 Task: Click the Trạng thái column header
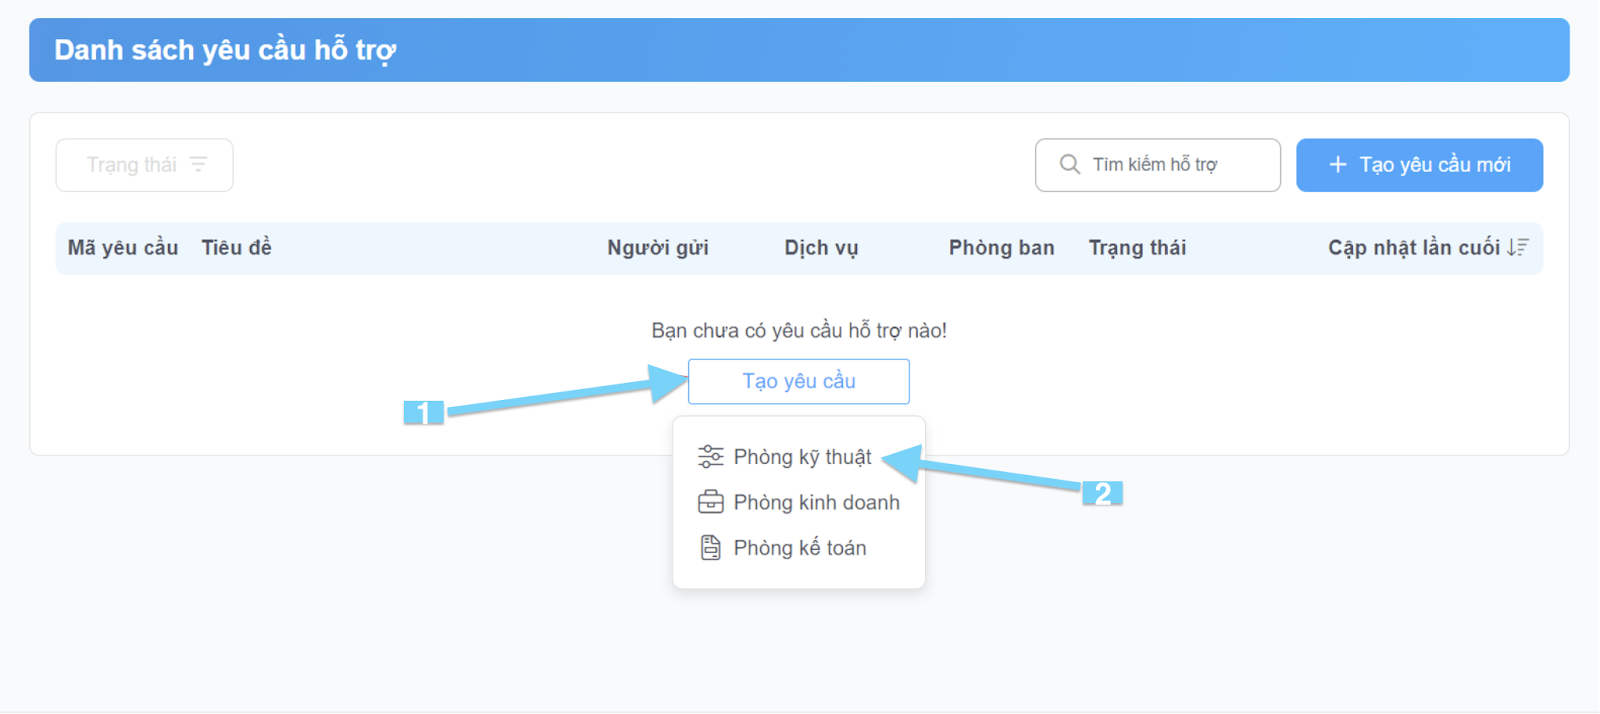click(x=1137, y=248)
